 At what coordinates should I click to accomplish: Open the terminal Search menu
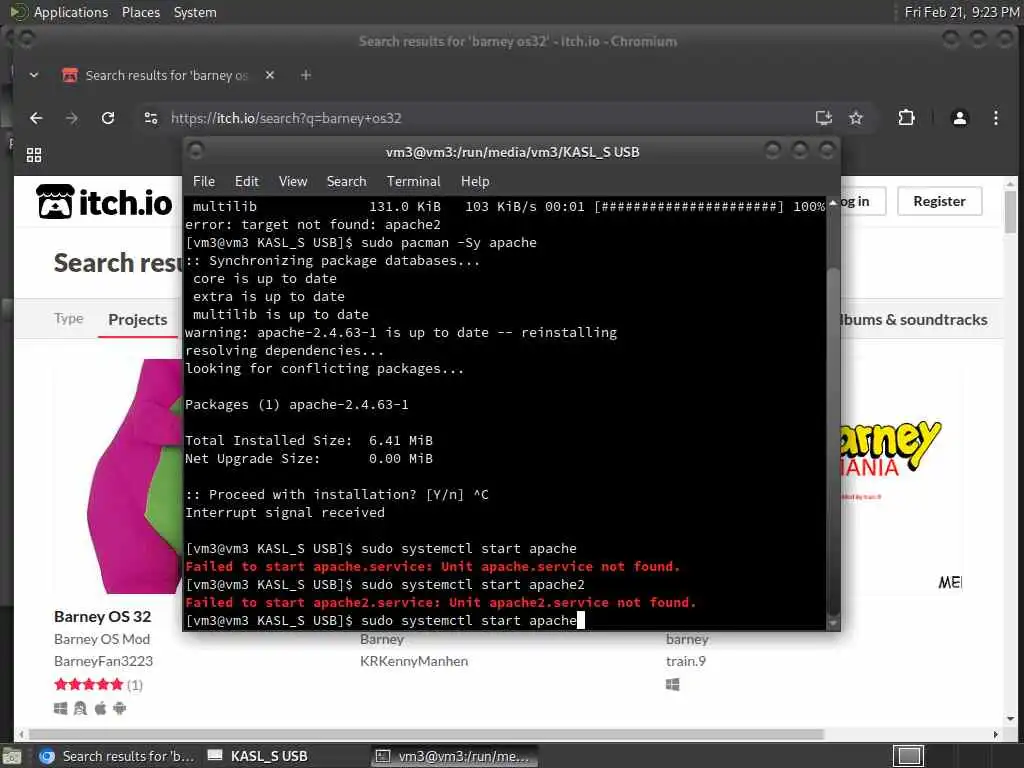(x=346, y=182)
